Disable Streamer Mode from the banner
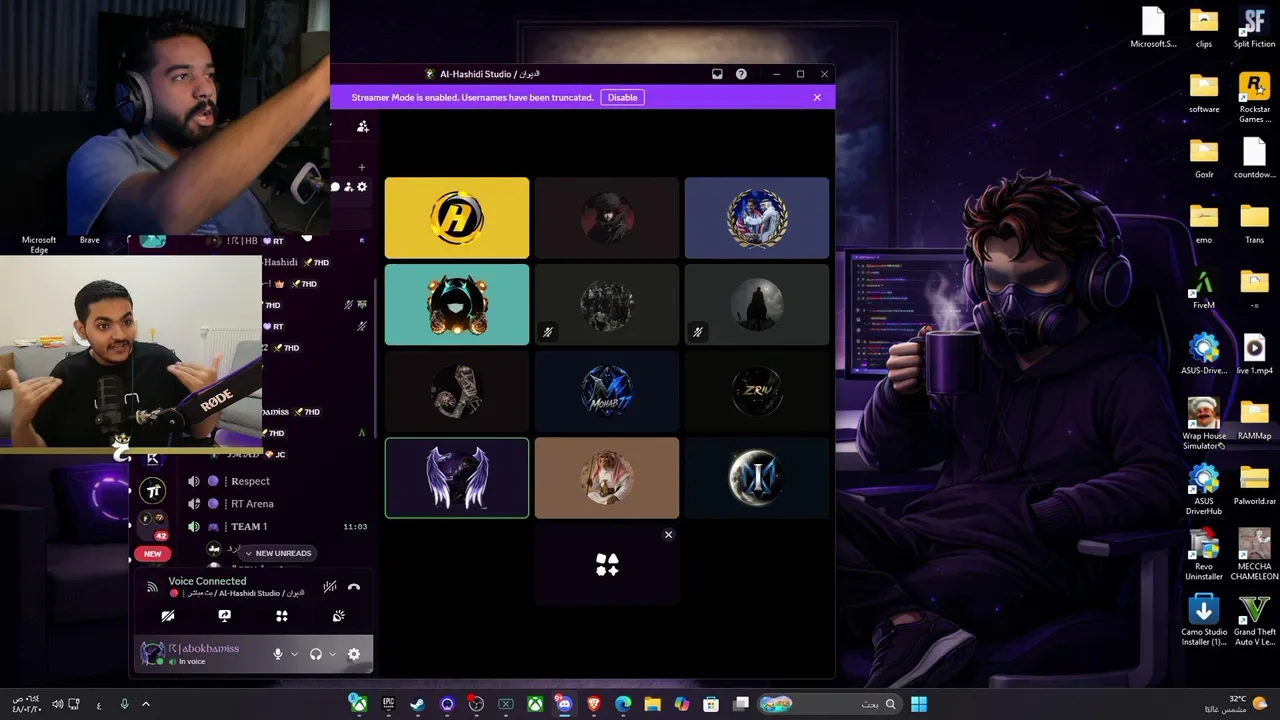Screen dimensions: 1280x720 622,97
